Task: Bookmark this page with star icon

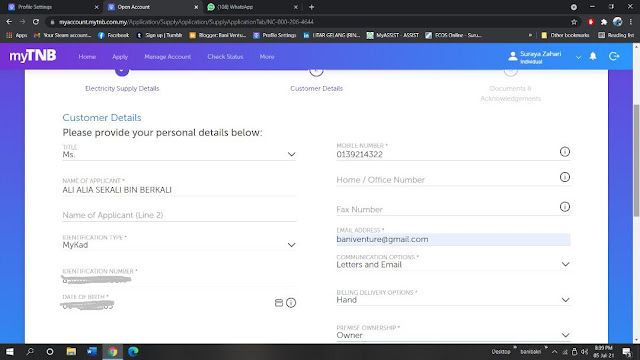Action: pyautogui.click(x=574, y=22)
